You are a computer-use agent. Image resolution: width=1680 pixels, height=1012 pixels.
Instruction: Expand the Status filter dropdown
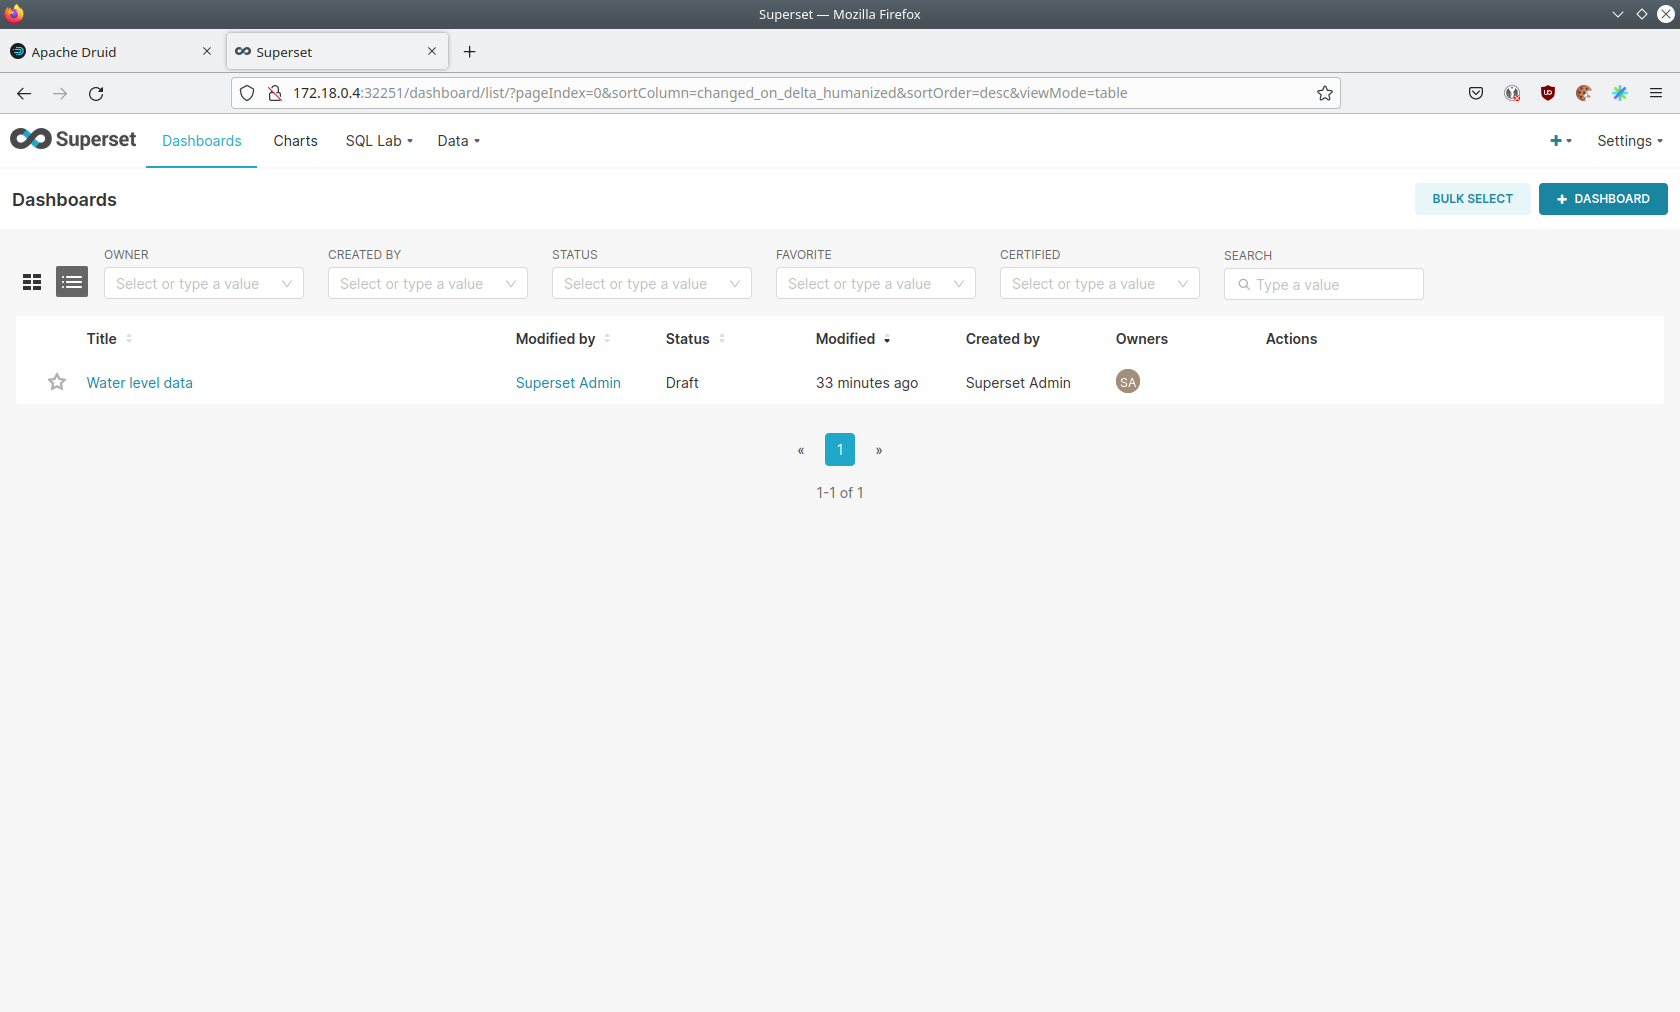tap(651, 284)
